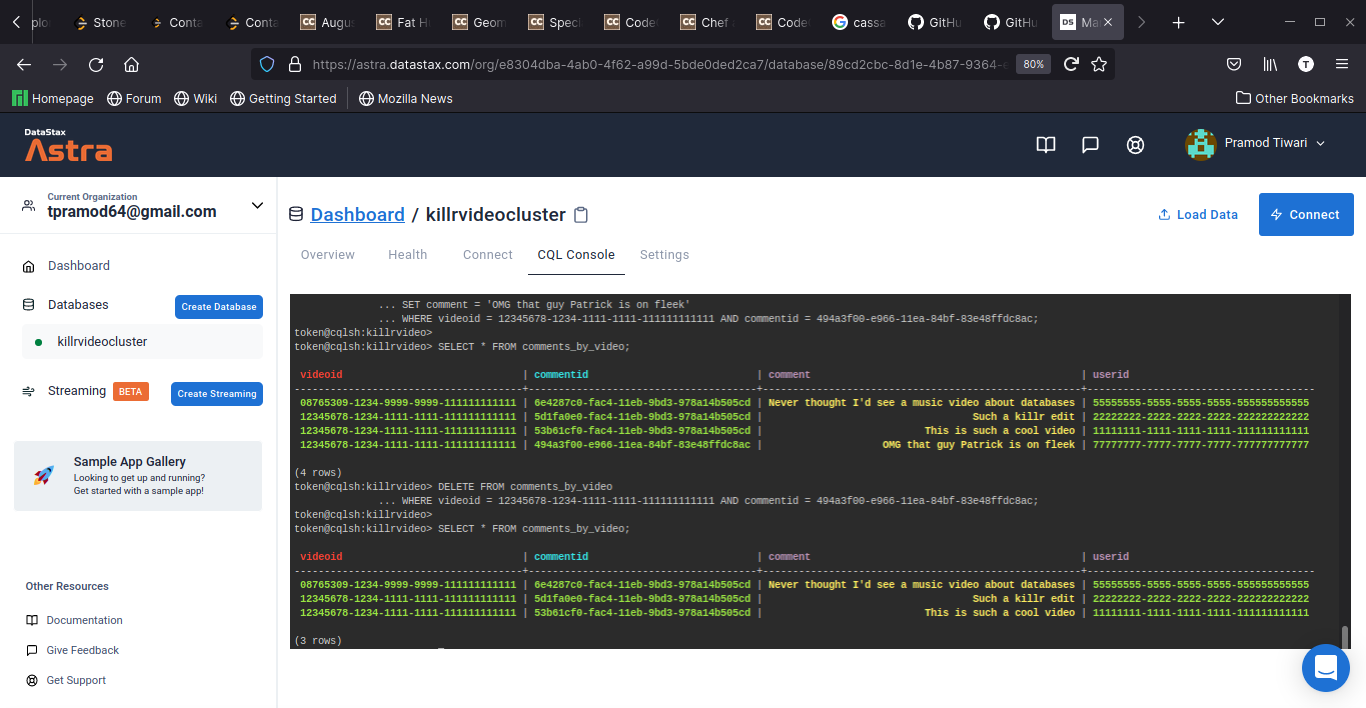Open Databases in the sidebar

pyautogui.click(x=78, y=305)
